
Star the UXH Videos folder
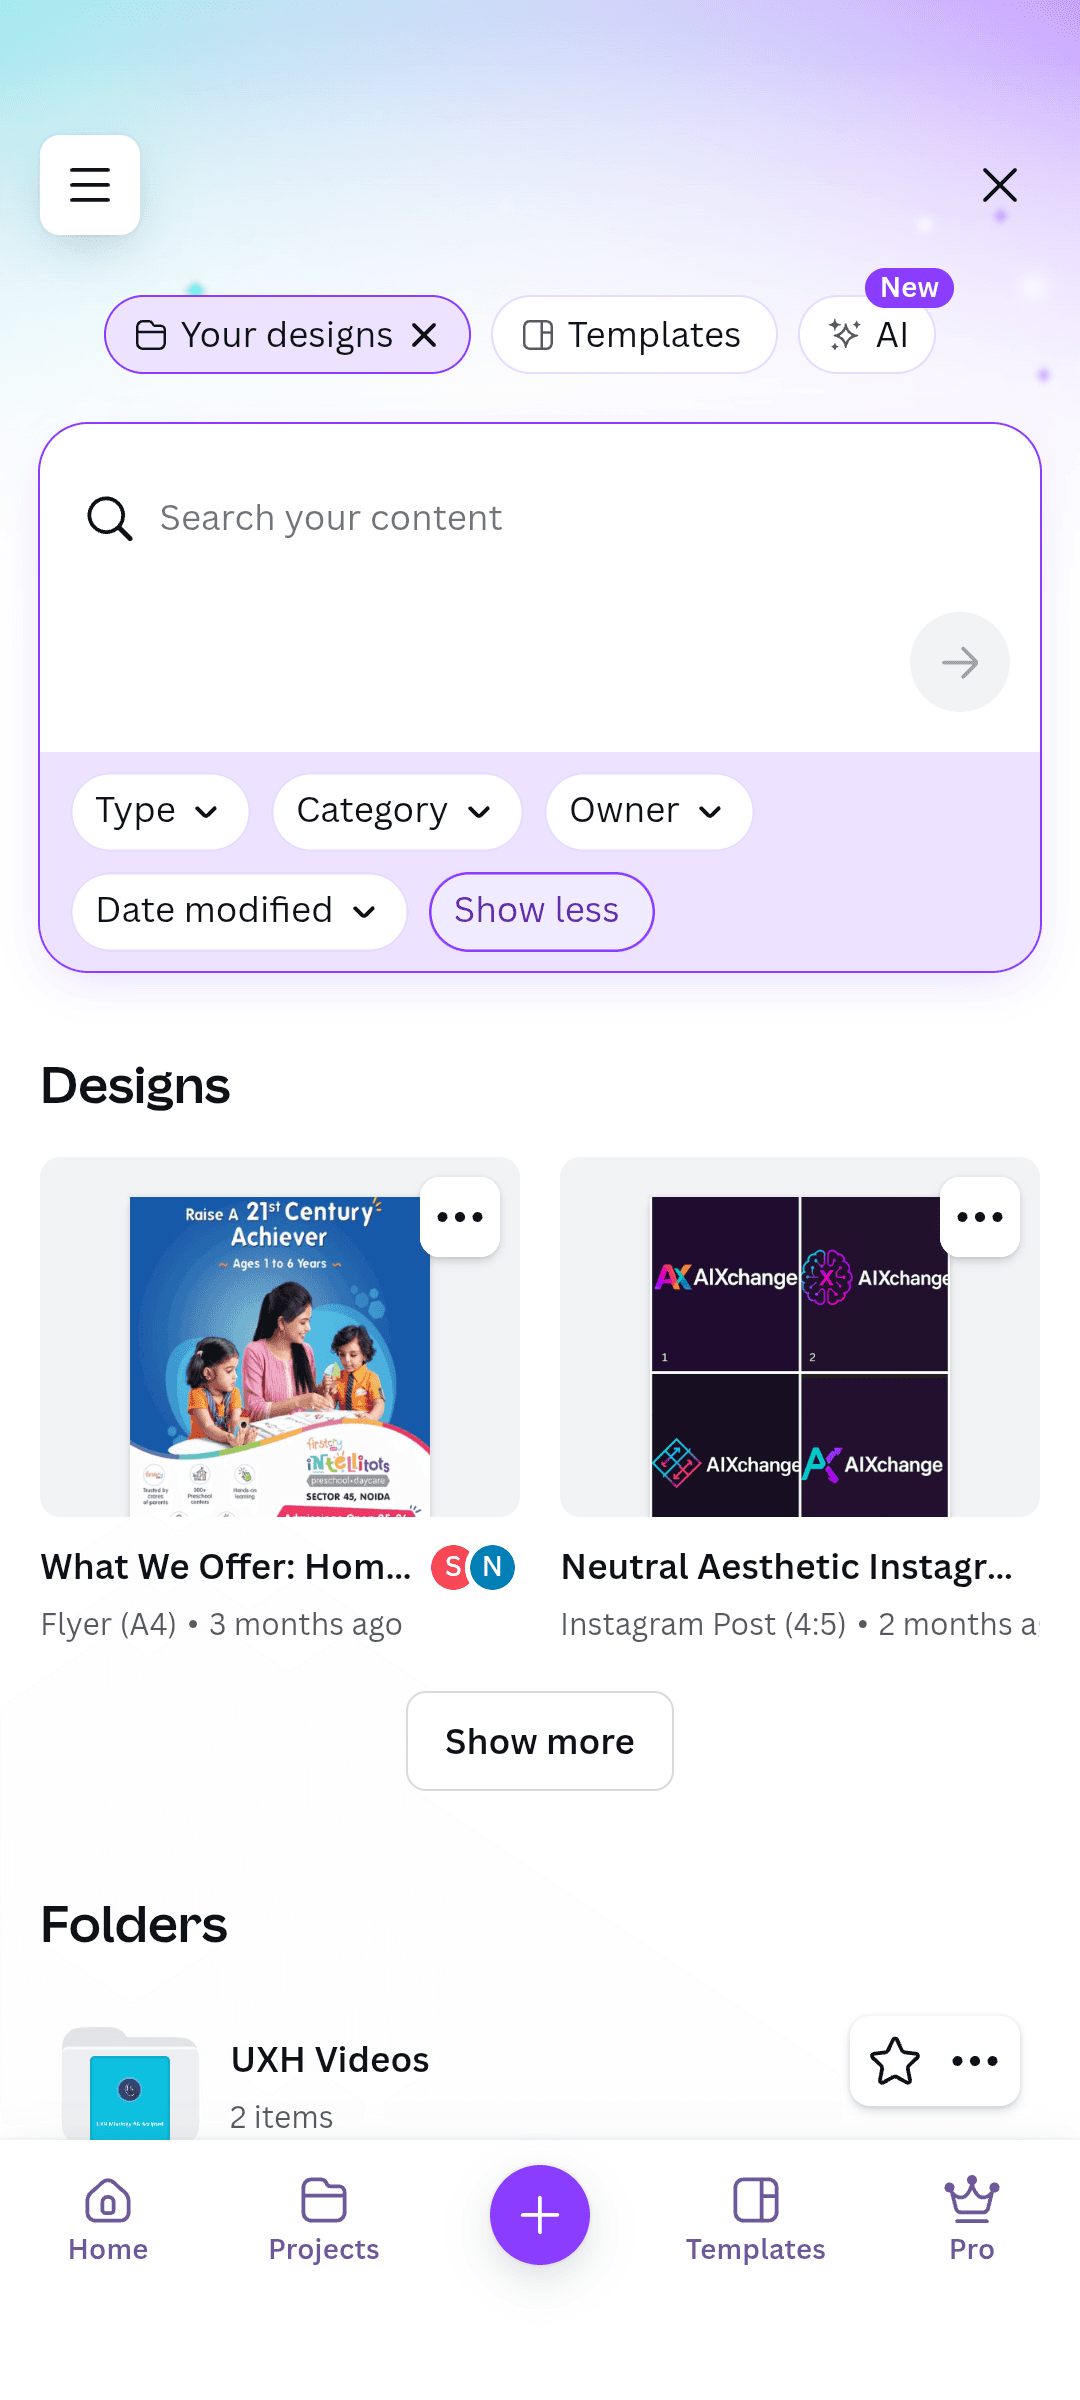click(x=894, y=2061)
